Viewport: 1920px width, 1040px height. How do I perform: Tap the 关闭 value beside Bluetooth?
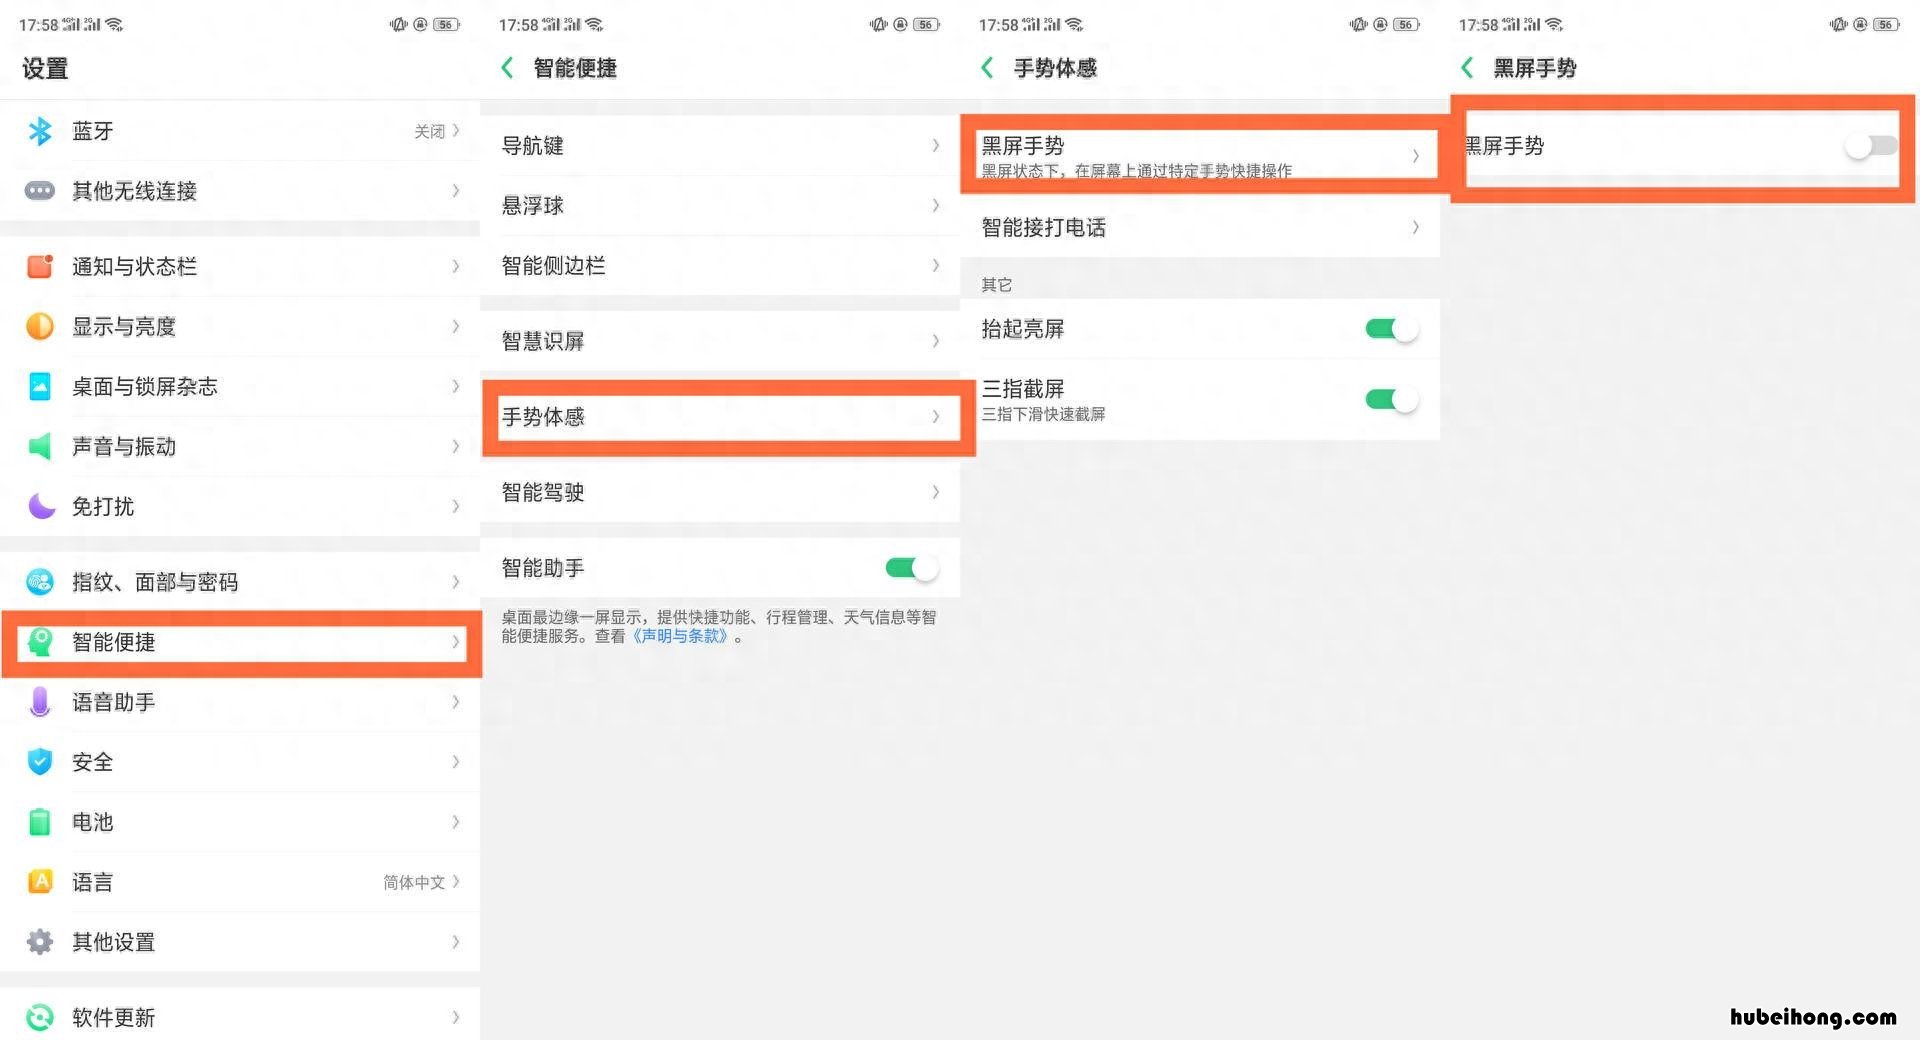pyautogui.click(x=429, y=131)
